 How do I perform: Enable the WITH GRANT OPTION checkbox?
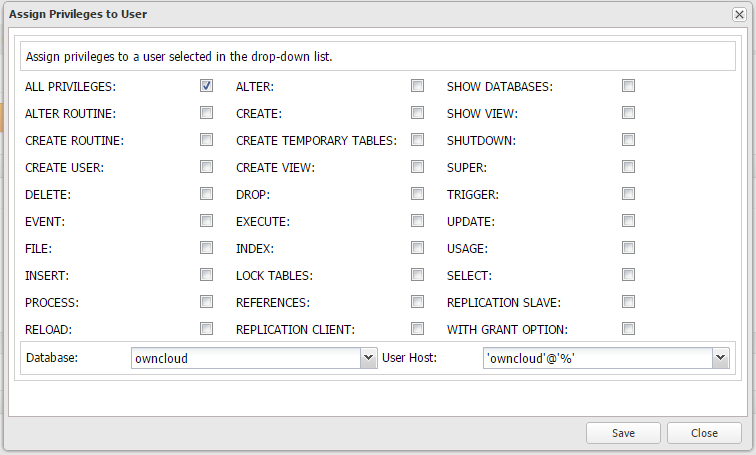(x=629, y=329)
